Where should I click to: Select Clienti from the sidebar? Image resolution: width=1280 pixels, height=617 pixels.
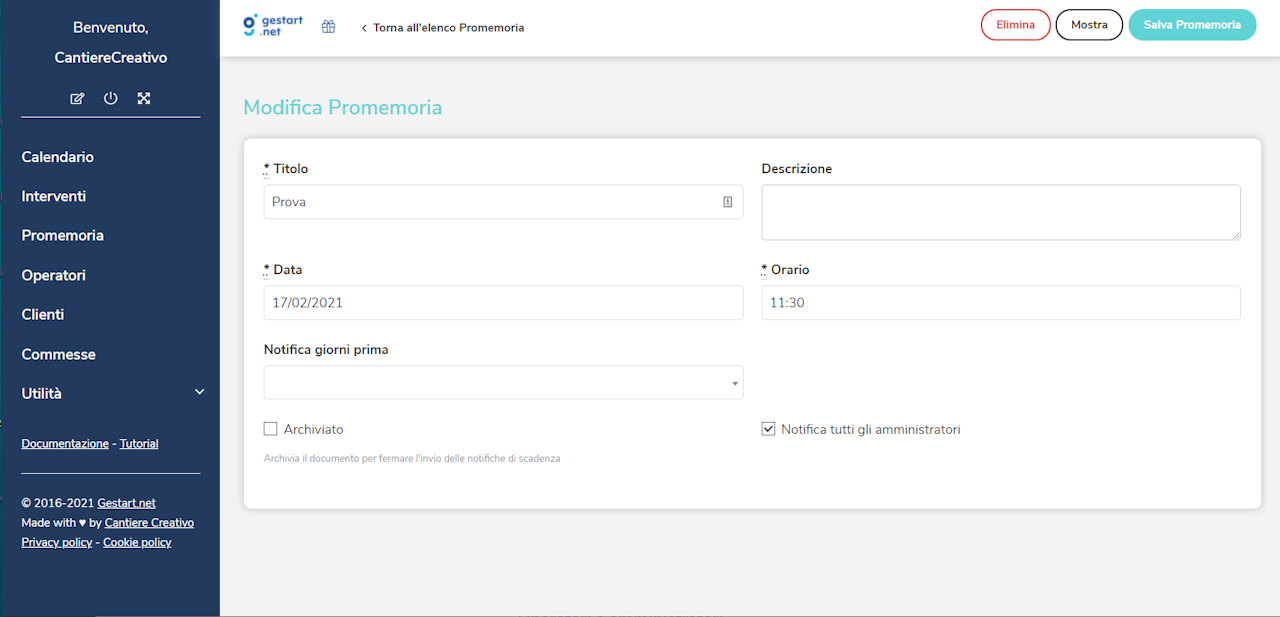click(43, 314)
